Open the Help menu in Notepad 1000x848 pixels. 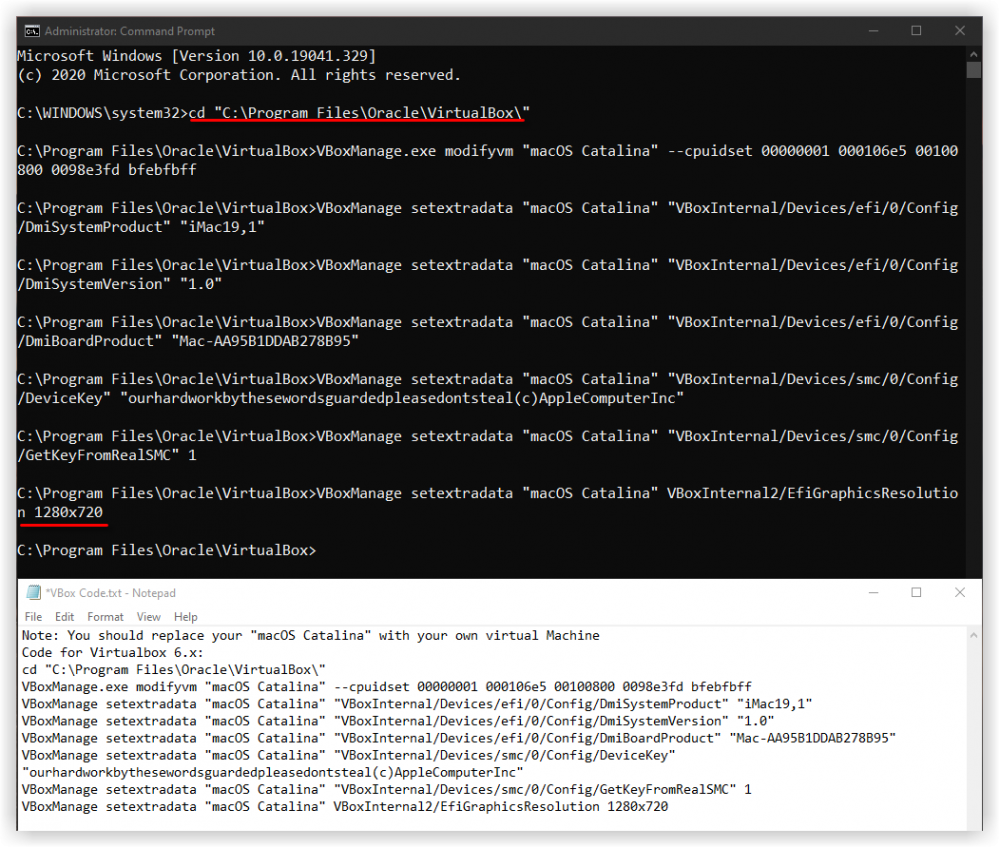pos(185,616)
